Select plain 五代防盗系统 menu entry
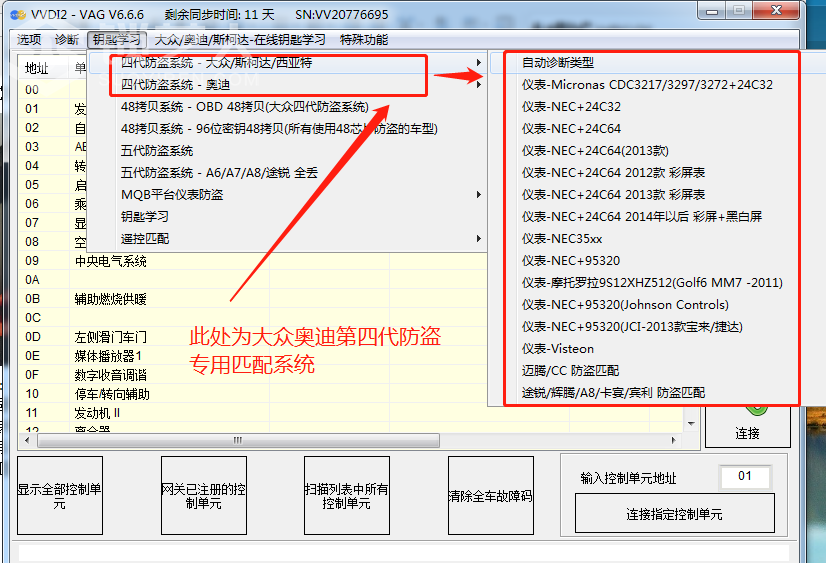The width and height of the screenshot is (826, 563). [157, 151]
